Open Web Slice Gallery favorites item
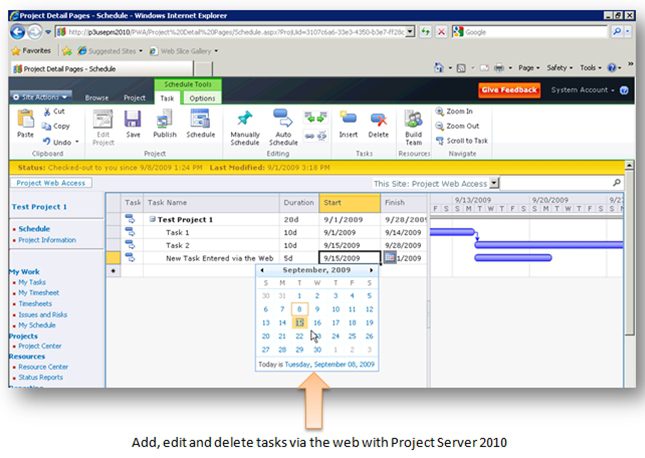The width and height of the screenshot is (645, 458). click(183, 51)
